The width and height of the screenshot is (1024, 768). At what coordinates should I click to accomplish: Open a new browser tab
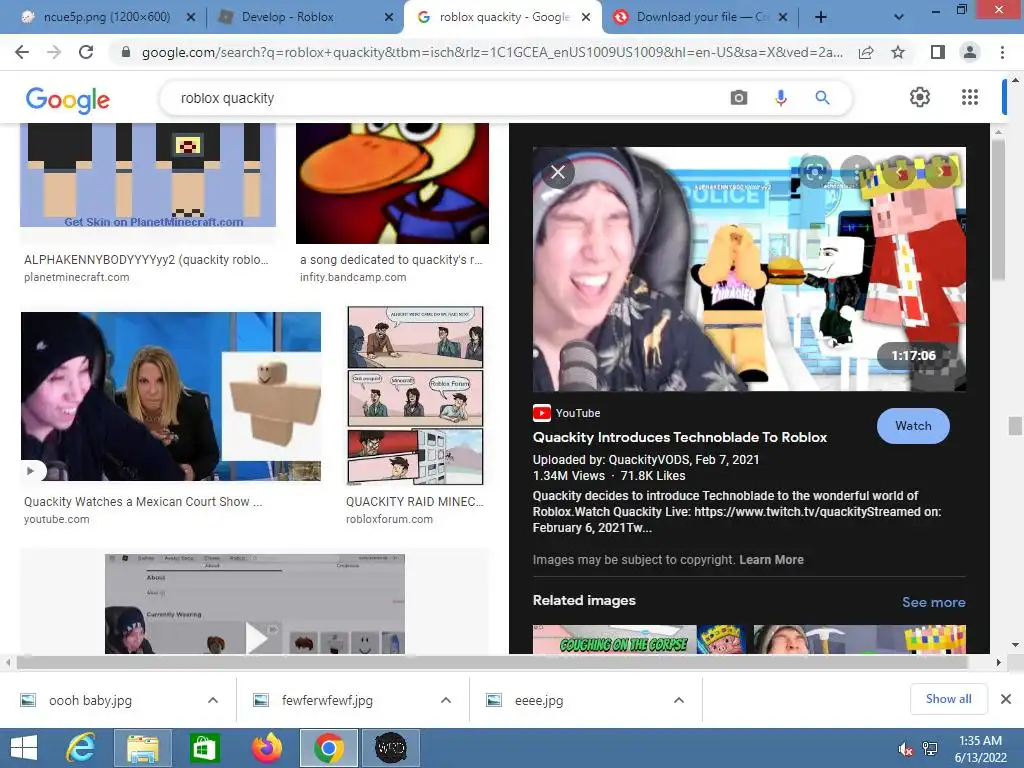[x=821, y=18]
